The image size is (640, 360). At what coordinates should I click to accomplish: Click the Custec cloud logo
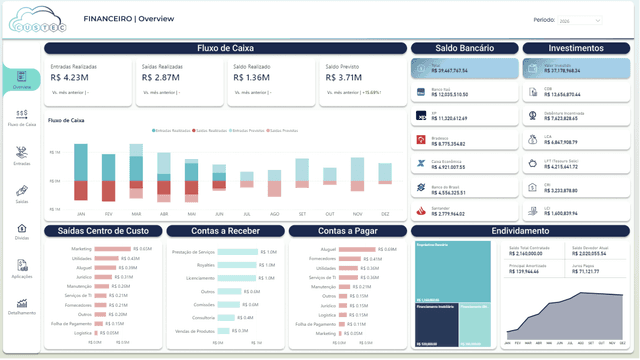click(38, 19)
